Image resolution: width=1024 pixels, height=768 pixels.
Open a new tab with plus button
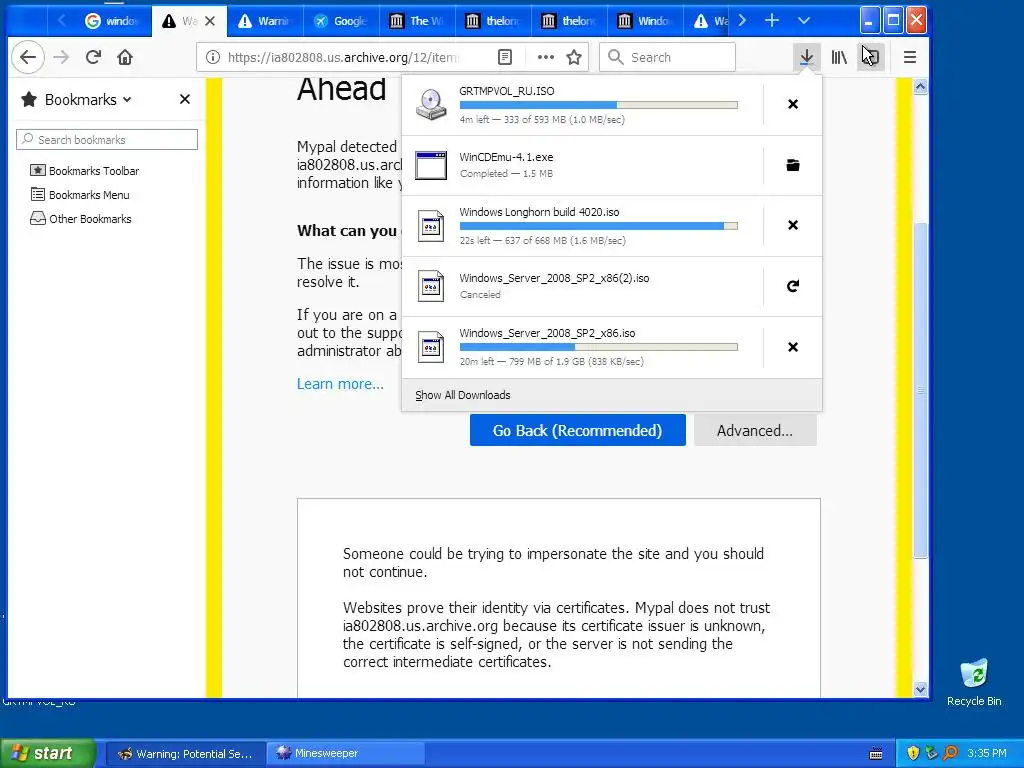772,21
